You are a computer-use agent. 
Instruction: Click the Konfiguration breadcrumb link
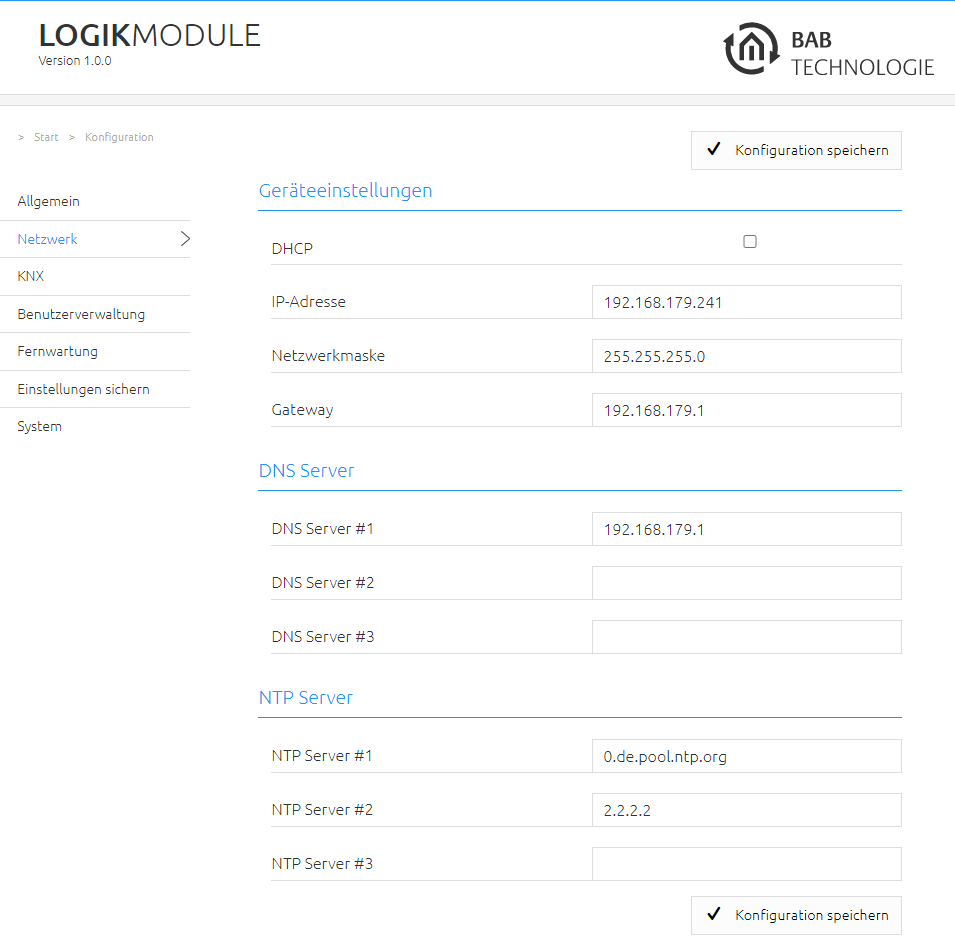[x=119, y=137]
